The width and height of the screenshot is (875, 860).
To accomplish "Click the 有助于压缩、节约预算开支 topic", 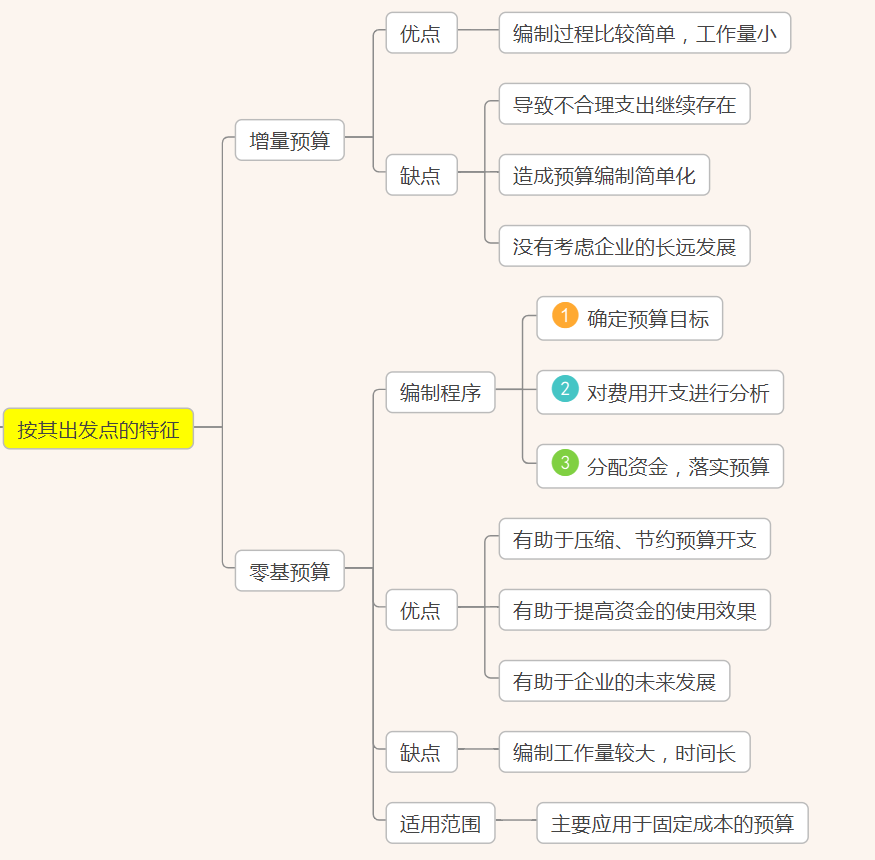I will pyautogui.click(x=634, y=540).
